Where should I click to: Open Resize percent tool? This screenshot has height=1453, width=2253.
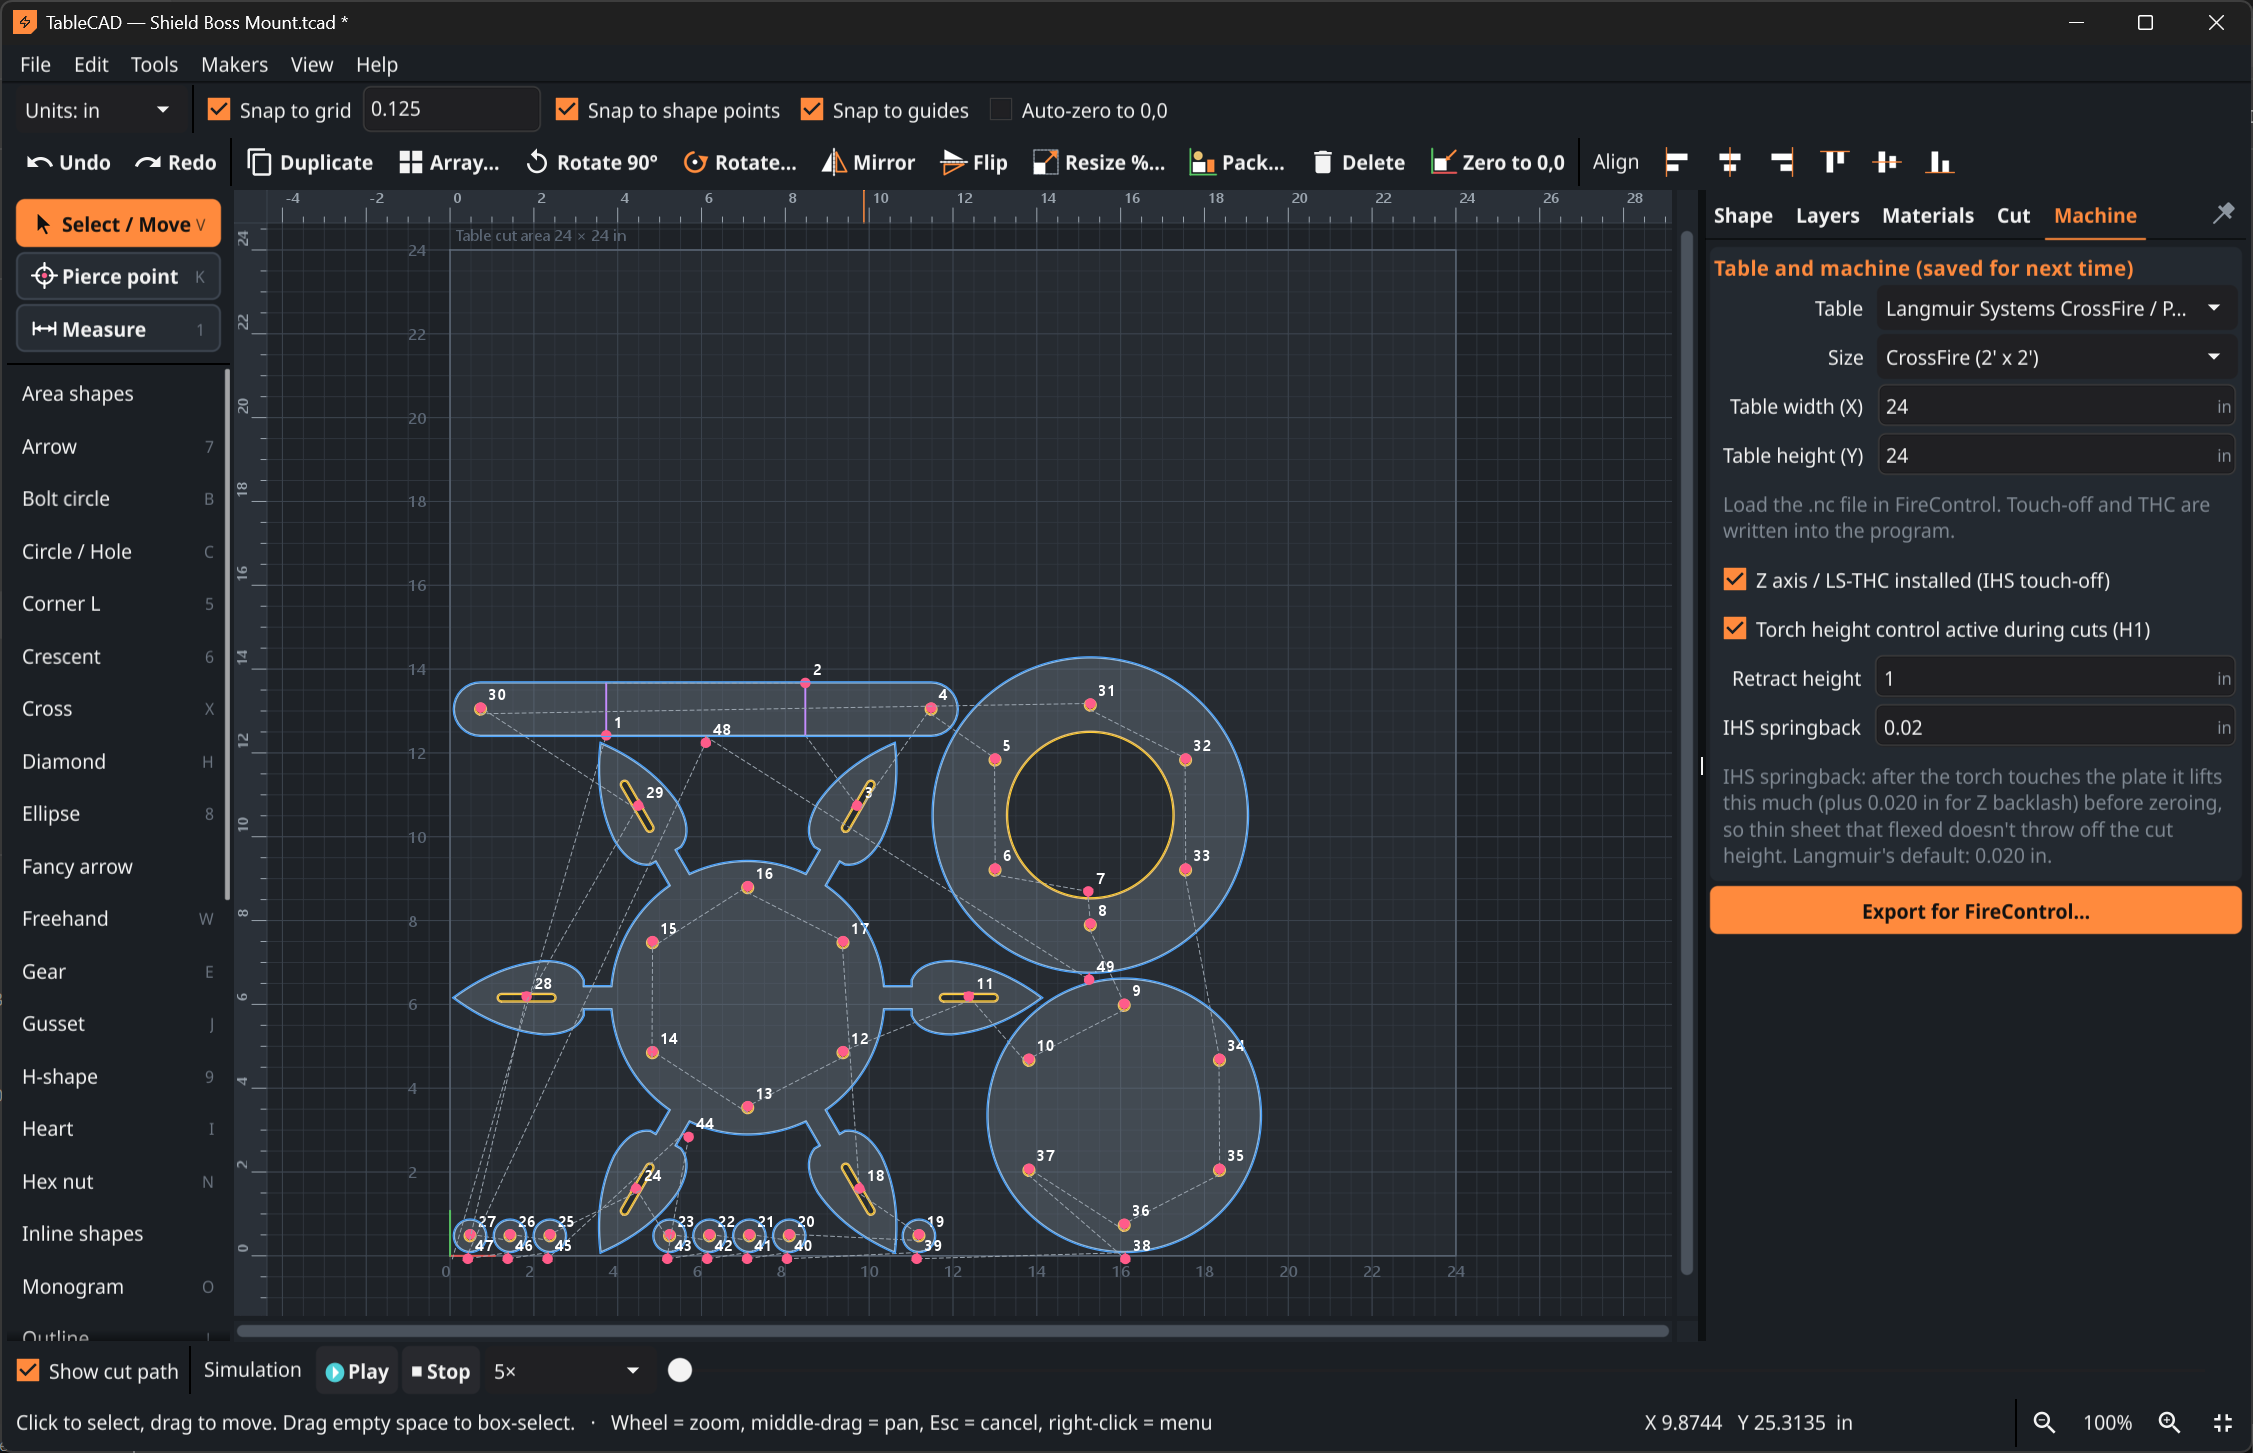point(1099,162)
